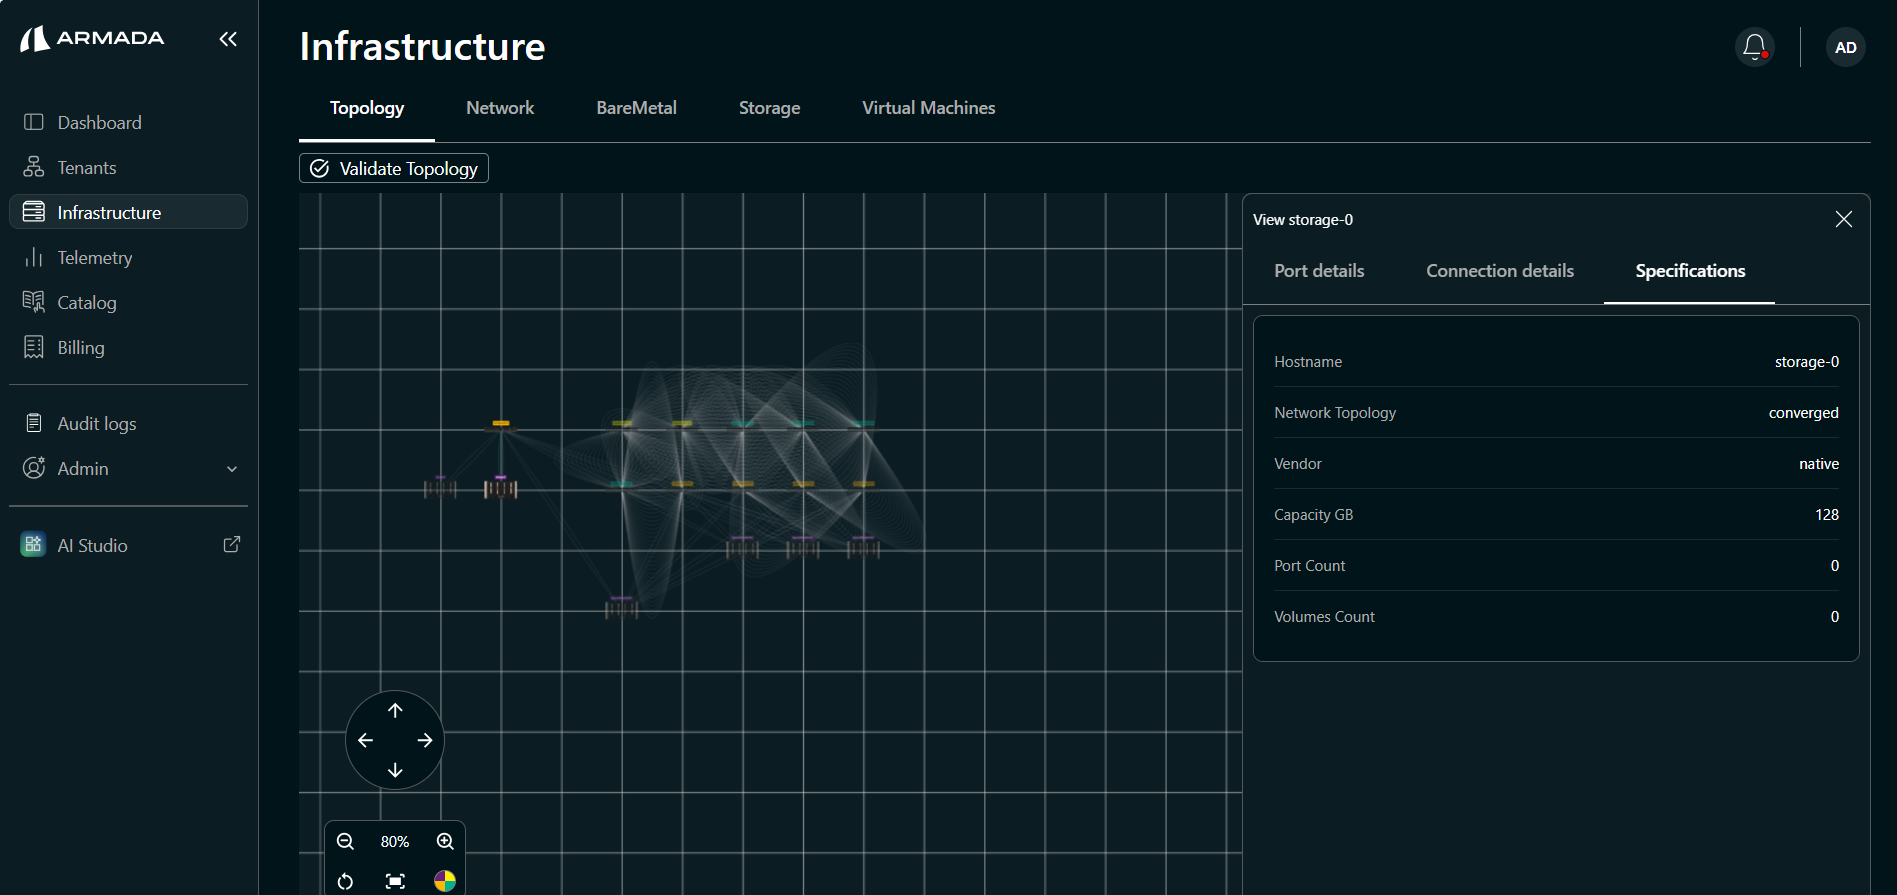Switch to the Network tab
The image size is (1897, 895).
click(500, 108)
